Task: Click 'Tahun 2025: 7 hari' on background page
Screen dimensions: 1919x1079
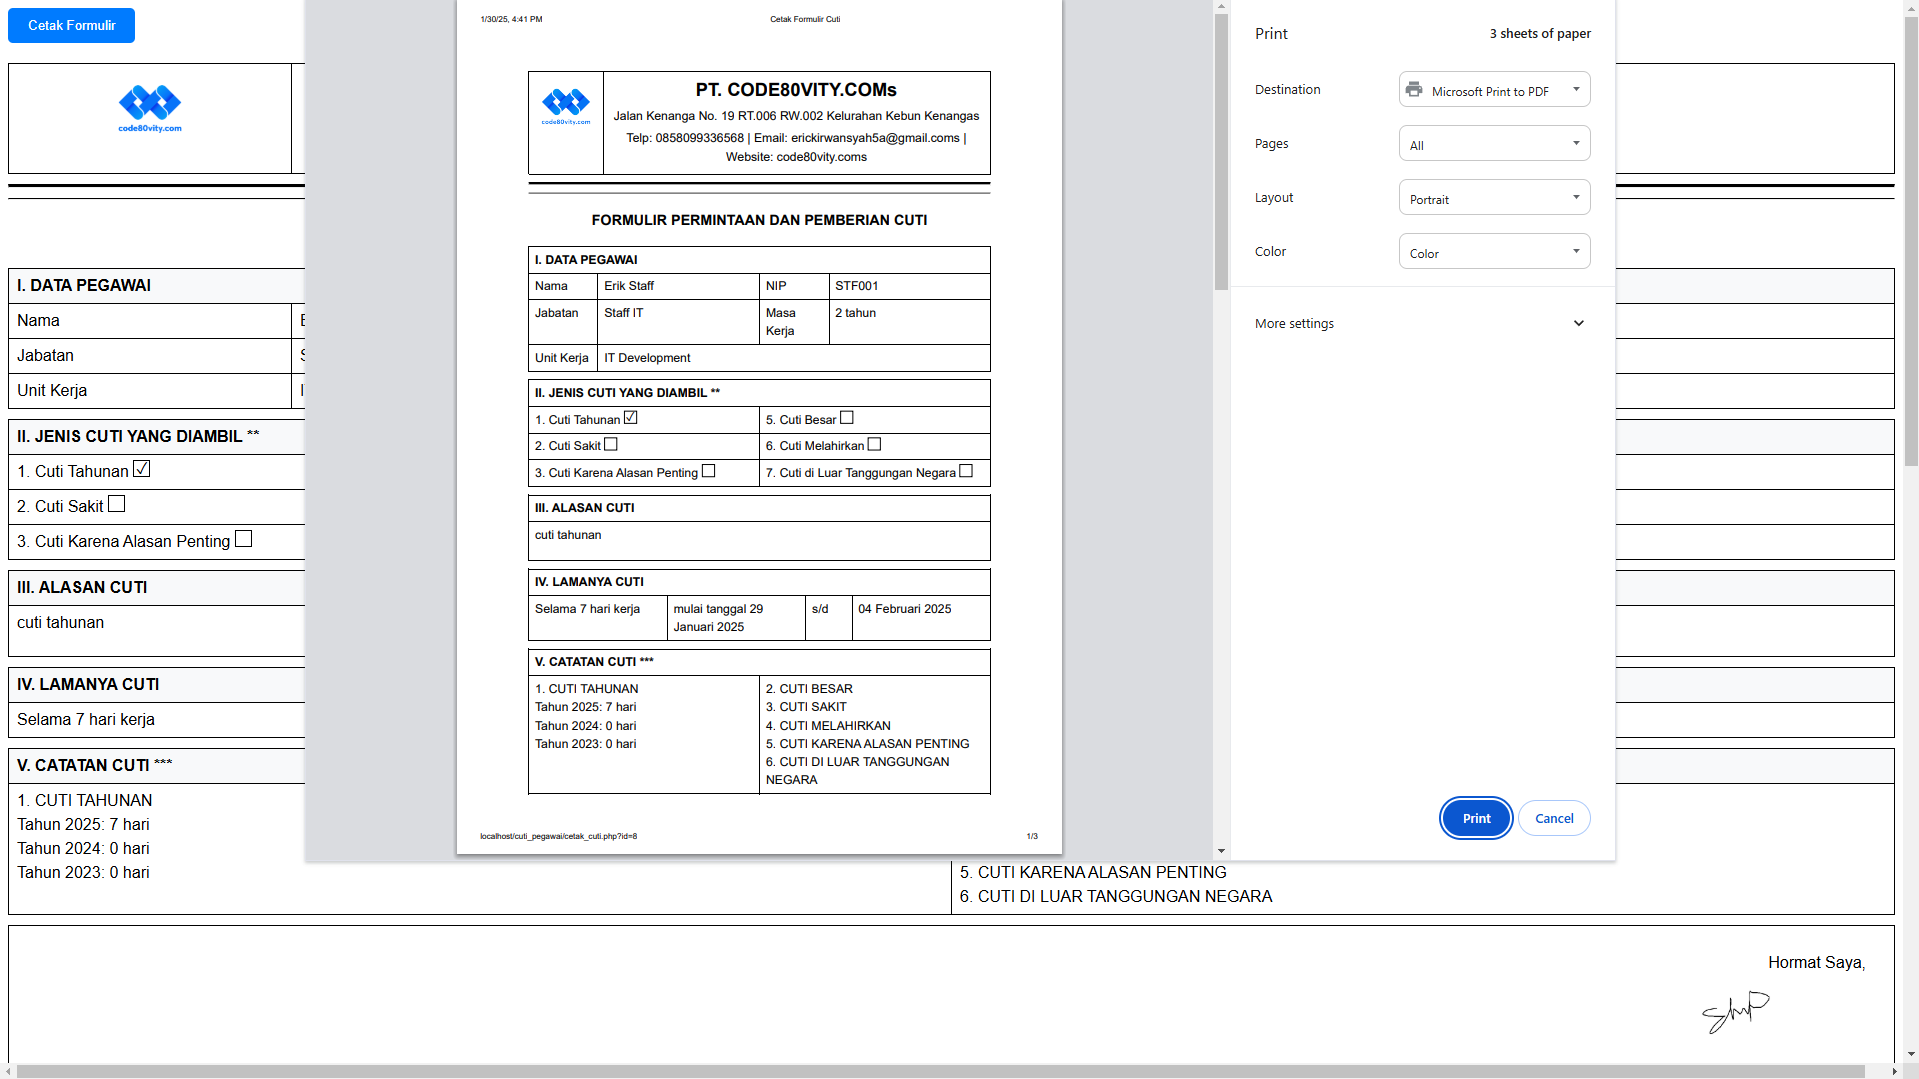Action: tap(83, 824)
